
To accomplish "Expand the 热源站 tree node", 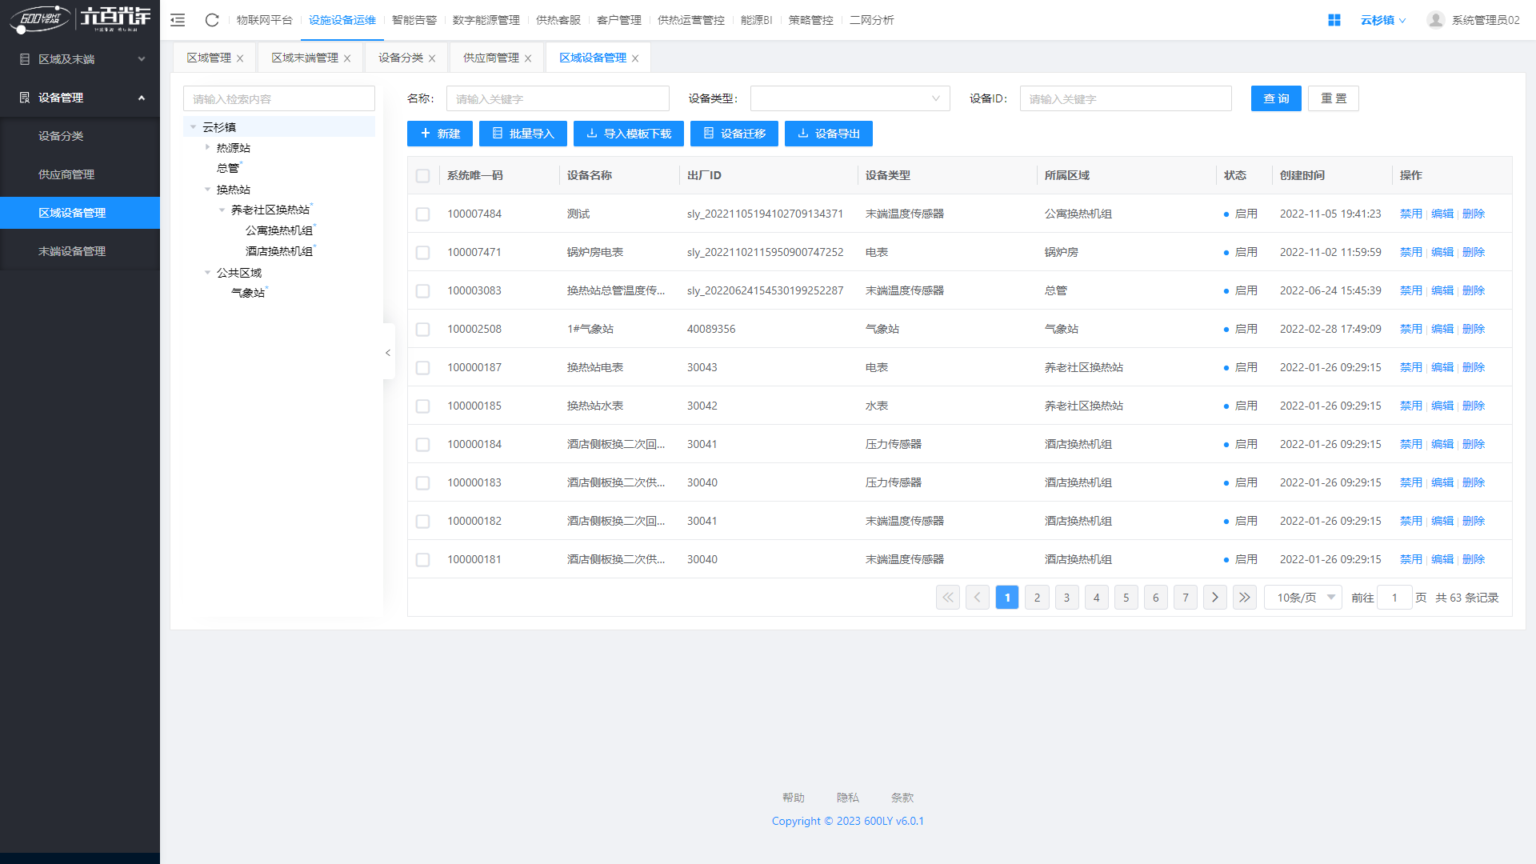I will 208,148.
